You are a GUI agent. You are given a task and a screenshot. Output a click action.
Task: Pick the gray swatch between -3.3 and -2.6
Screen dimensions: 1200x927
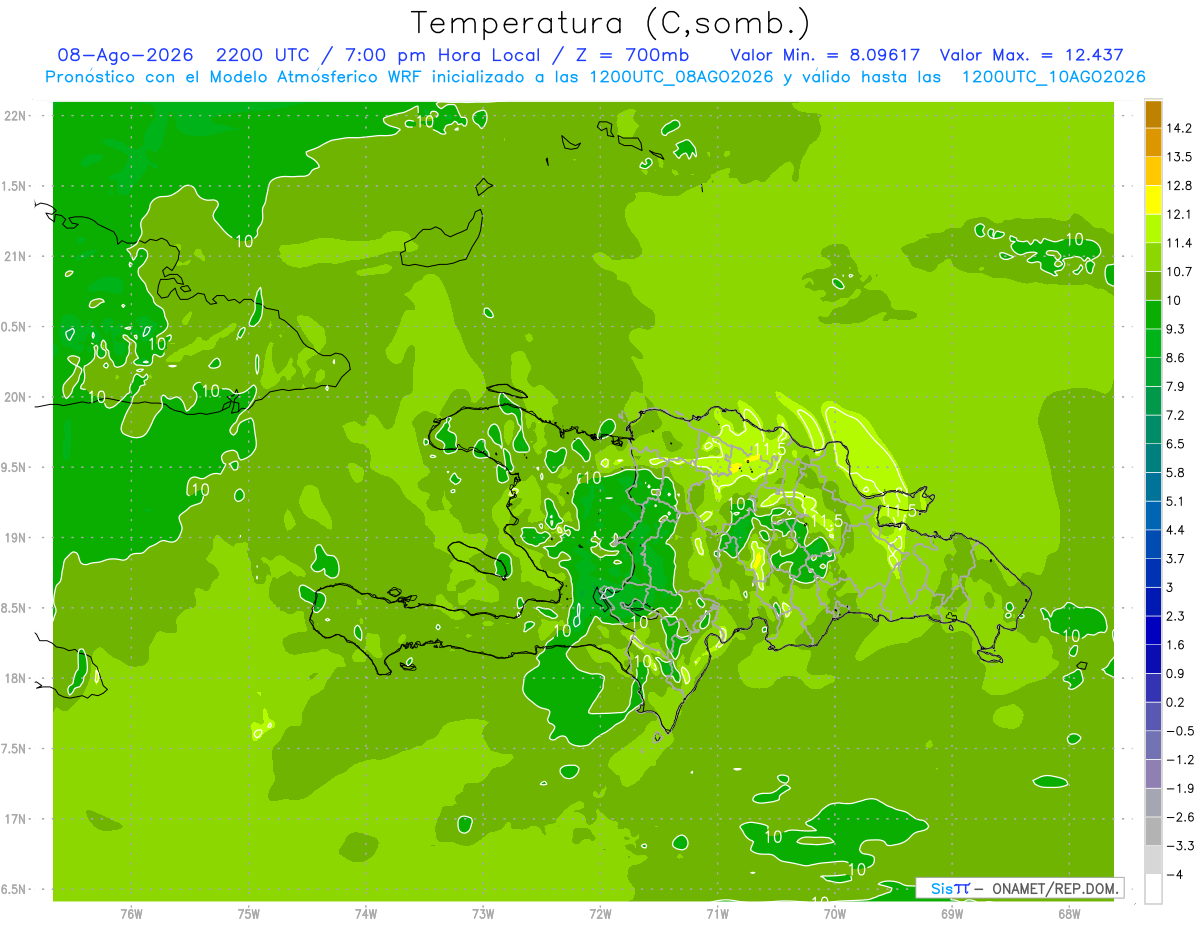click(x=1153, y=831)
